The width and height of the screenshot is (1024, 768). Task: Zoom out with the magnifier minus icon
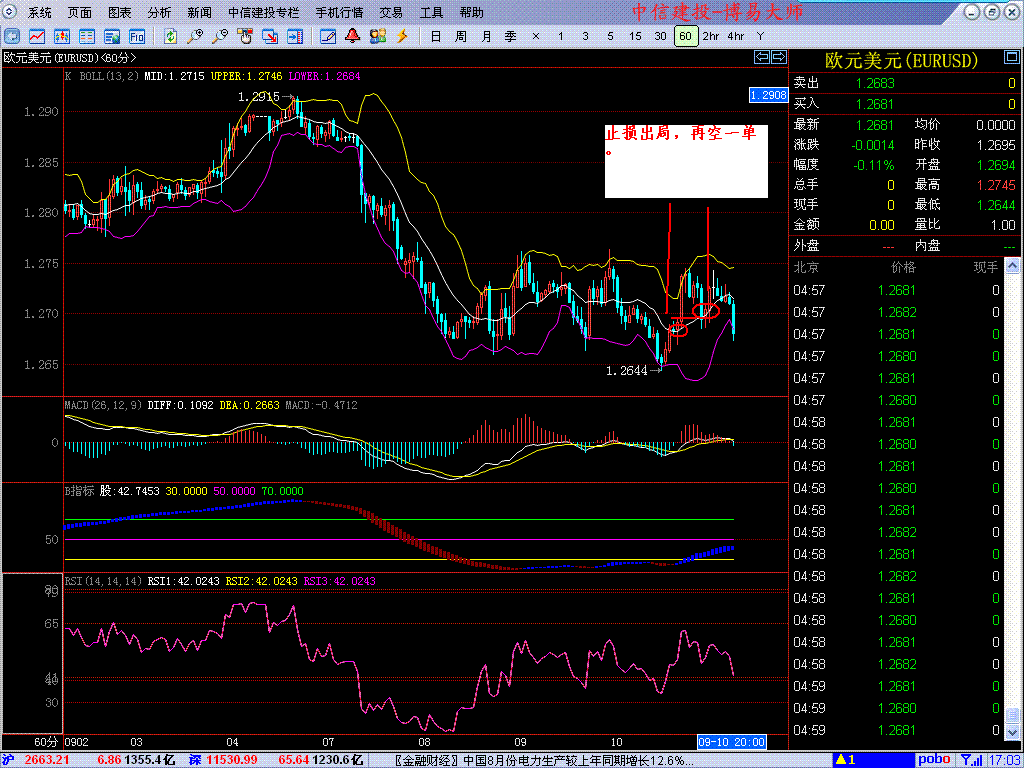point(220,36)
